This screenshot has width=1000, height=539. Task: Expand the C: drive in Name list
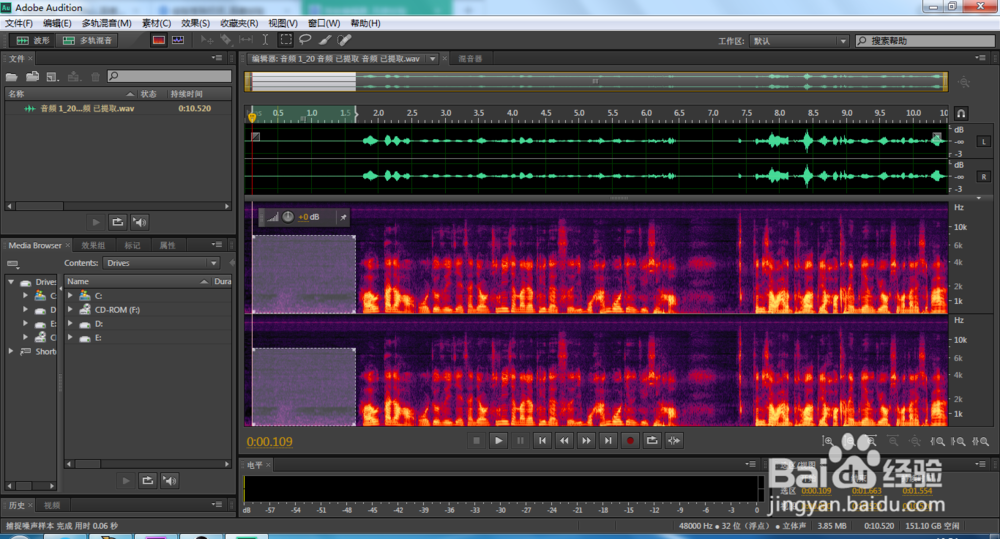click(71, 295)
